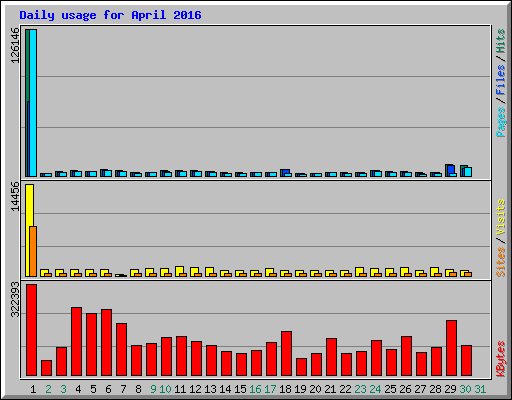Click the red KBytes bar for day 11

[182, 356]
